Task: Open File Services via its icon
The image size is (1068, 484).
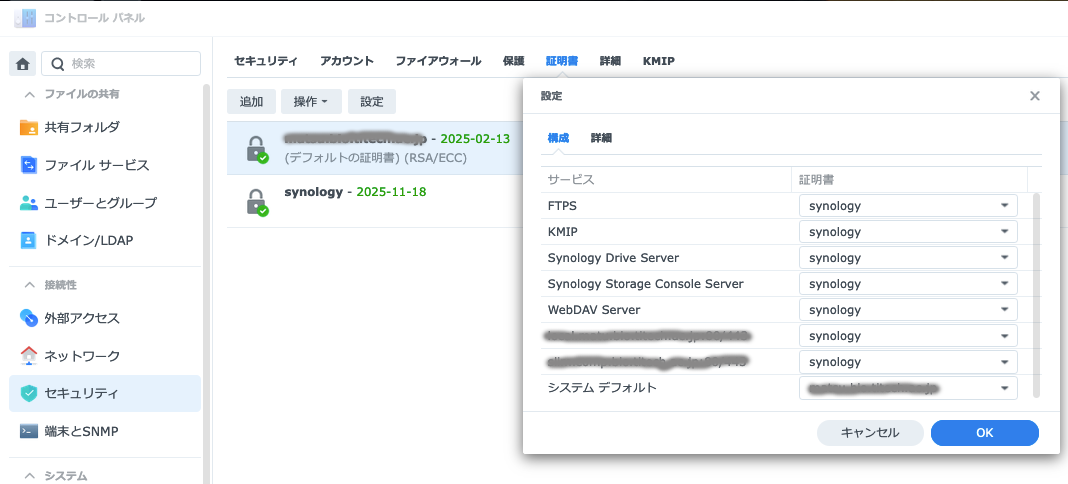Action: (29, 165)
